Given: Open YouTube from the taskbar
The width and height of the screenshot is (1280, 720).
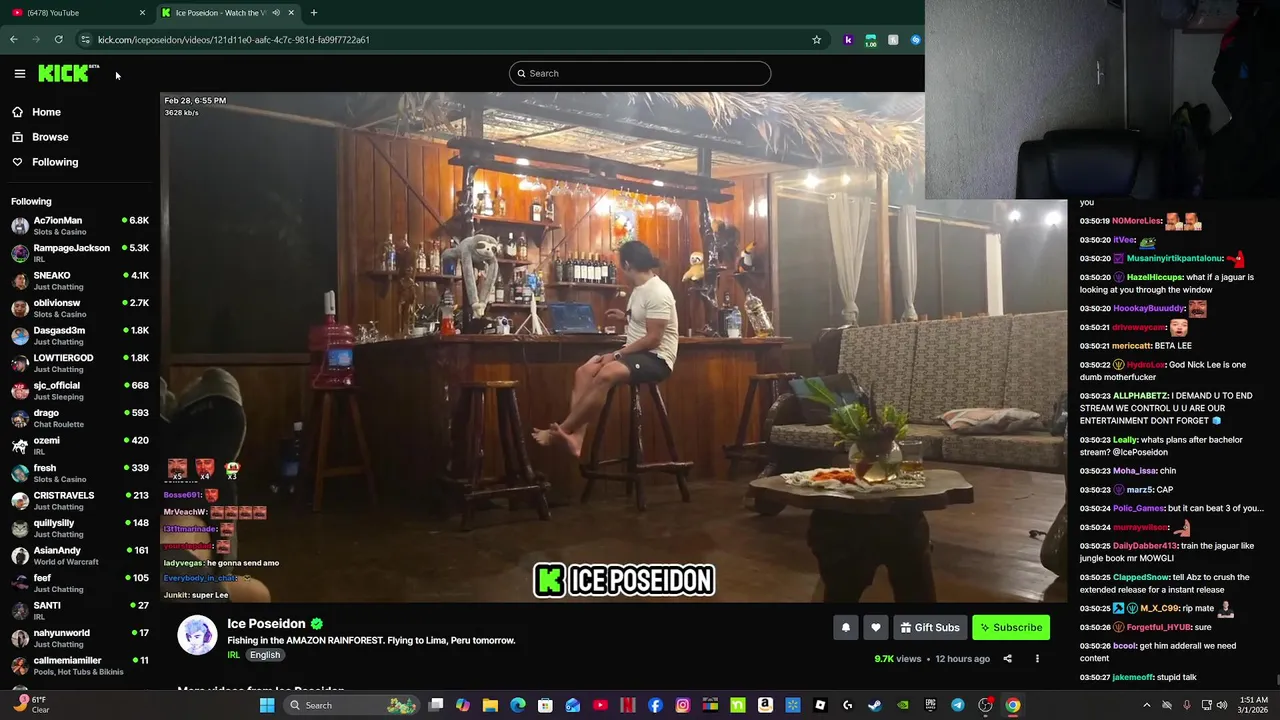Looking at the screenshot, I should pyautogui.click(x=600, y=705).
